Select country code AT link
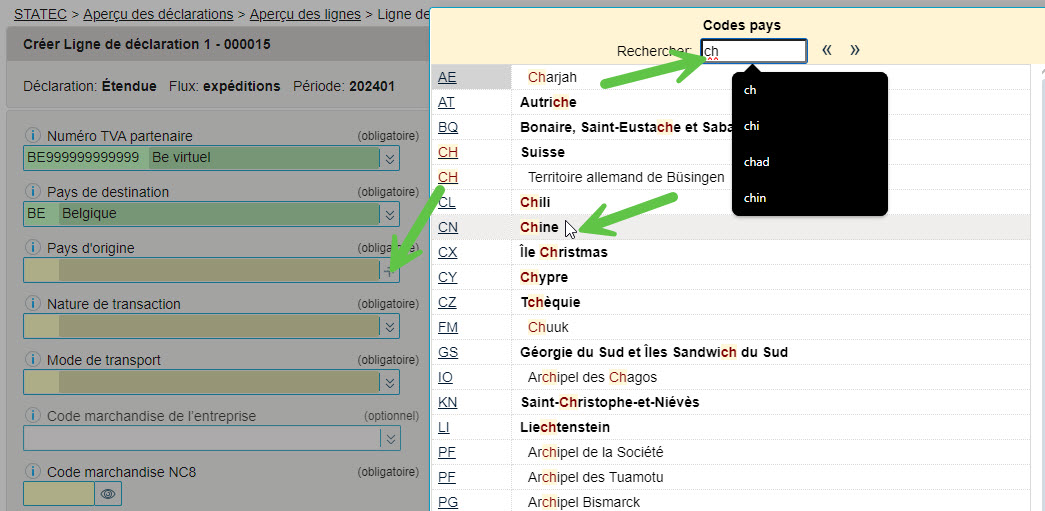1045x511 pixels. pos(447,103)
